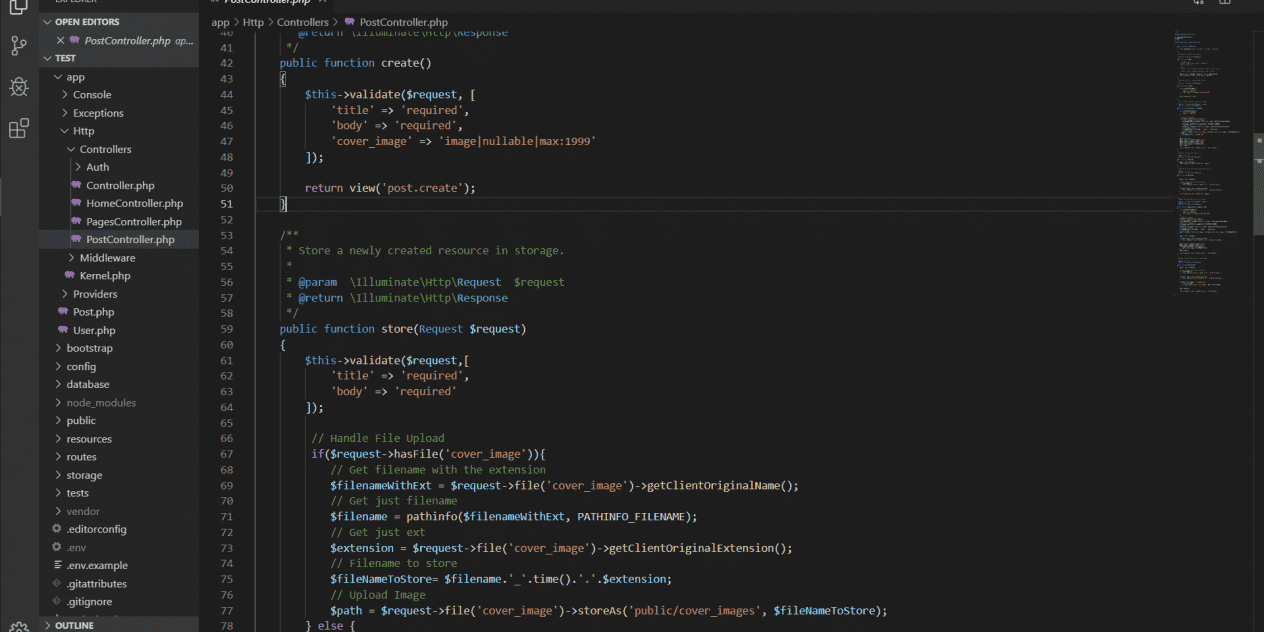Click the PHP icon beside User.php

(63, 330)
